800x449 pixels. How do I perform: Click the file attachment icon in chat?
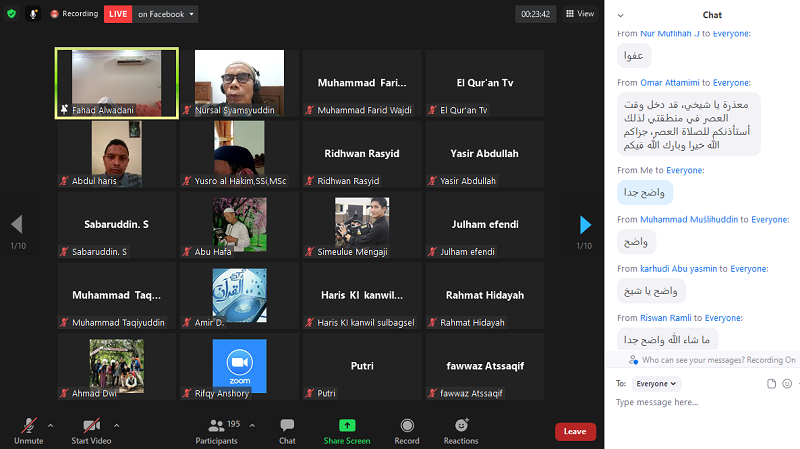coord(771,384)
